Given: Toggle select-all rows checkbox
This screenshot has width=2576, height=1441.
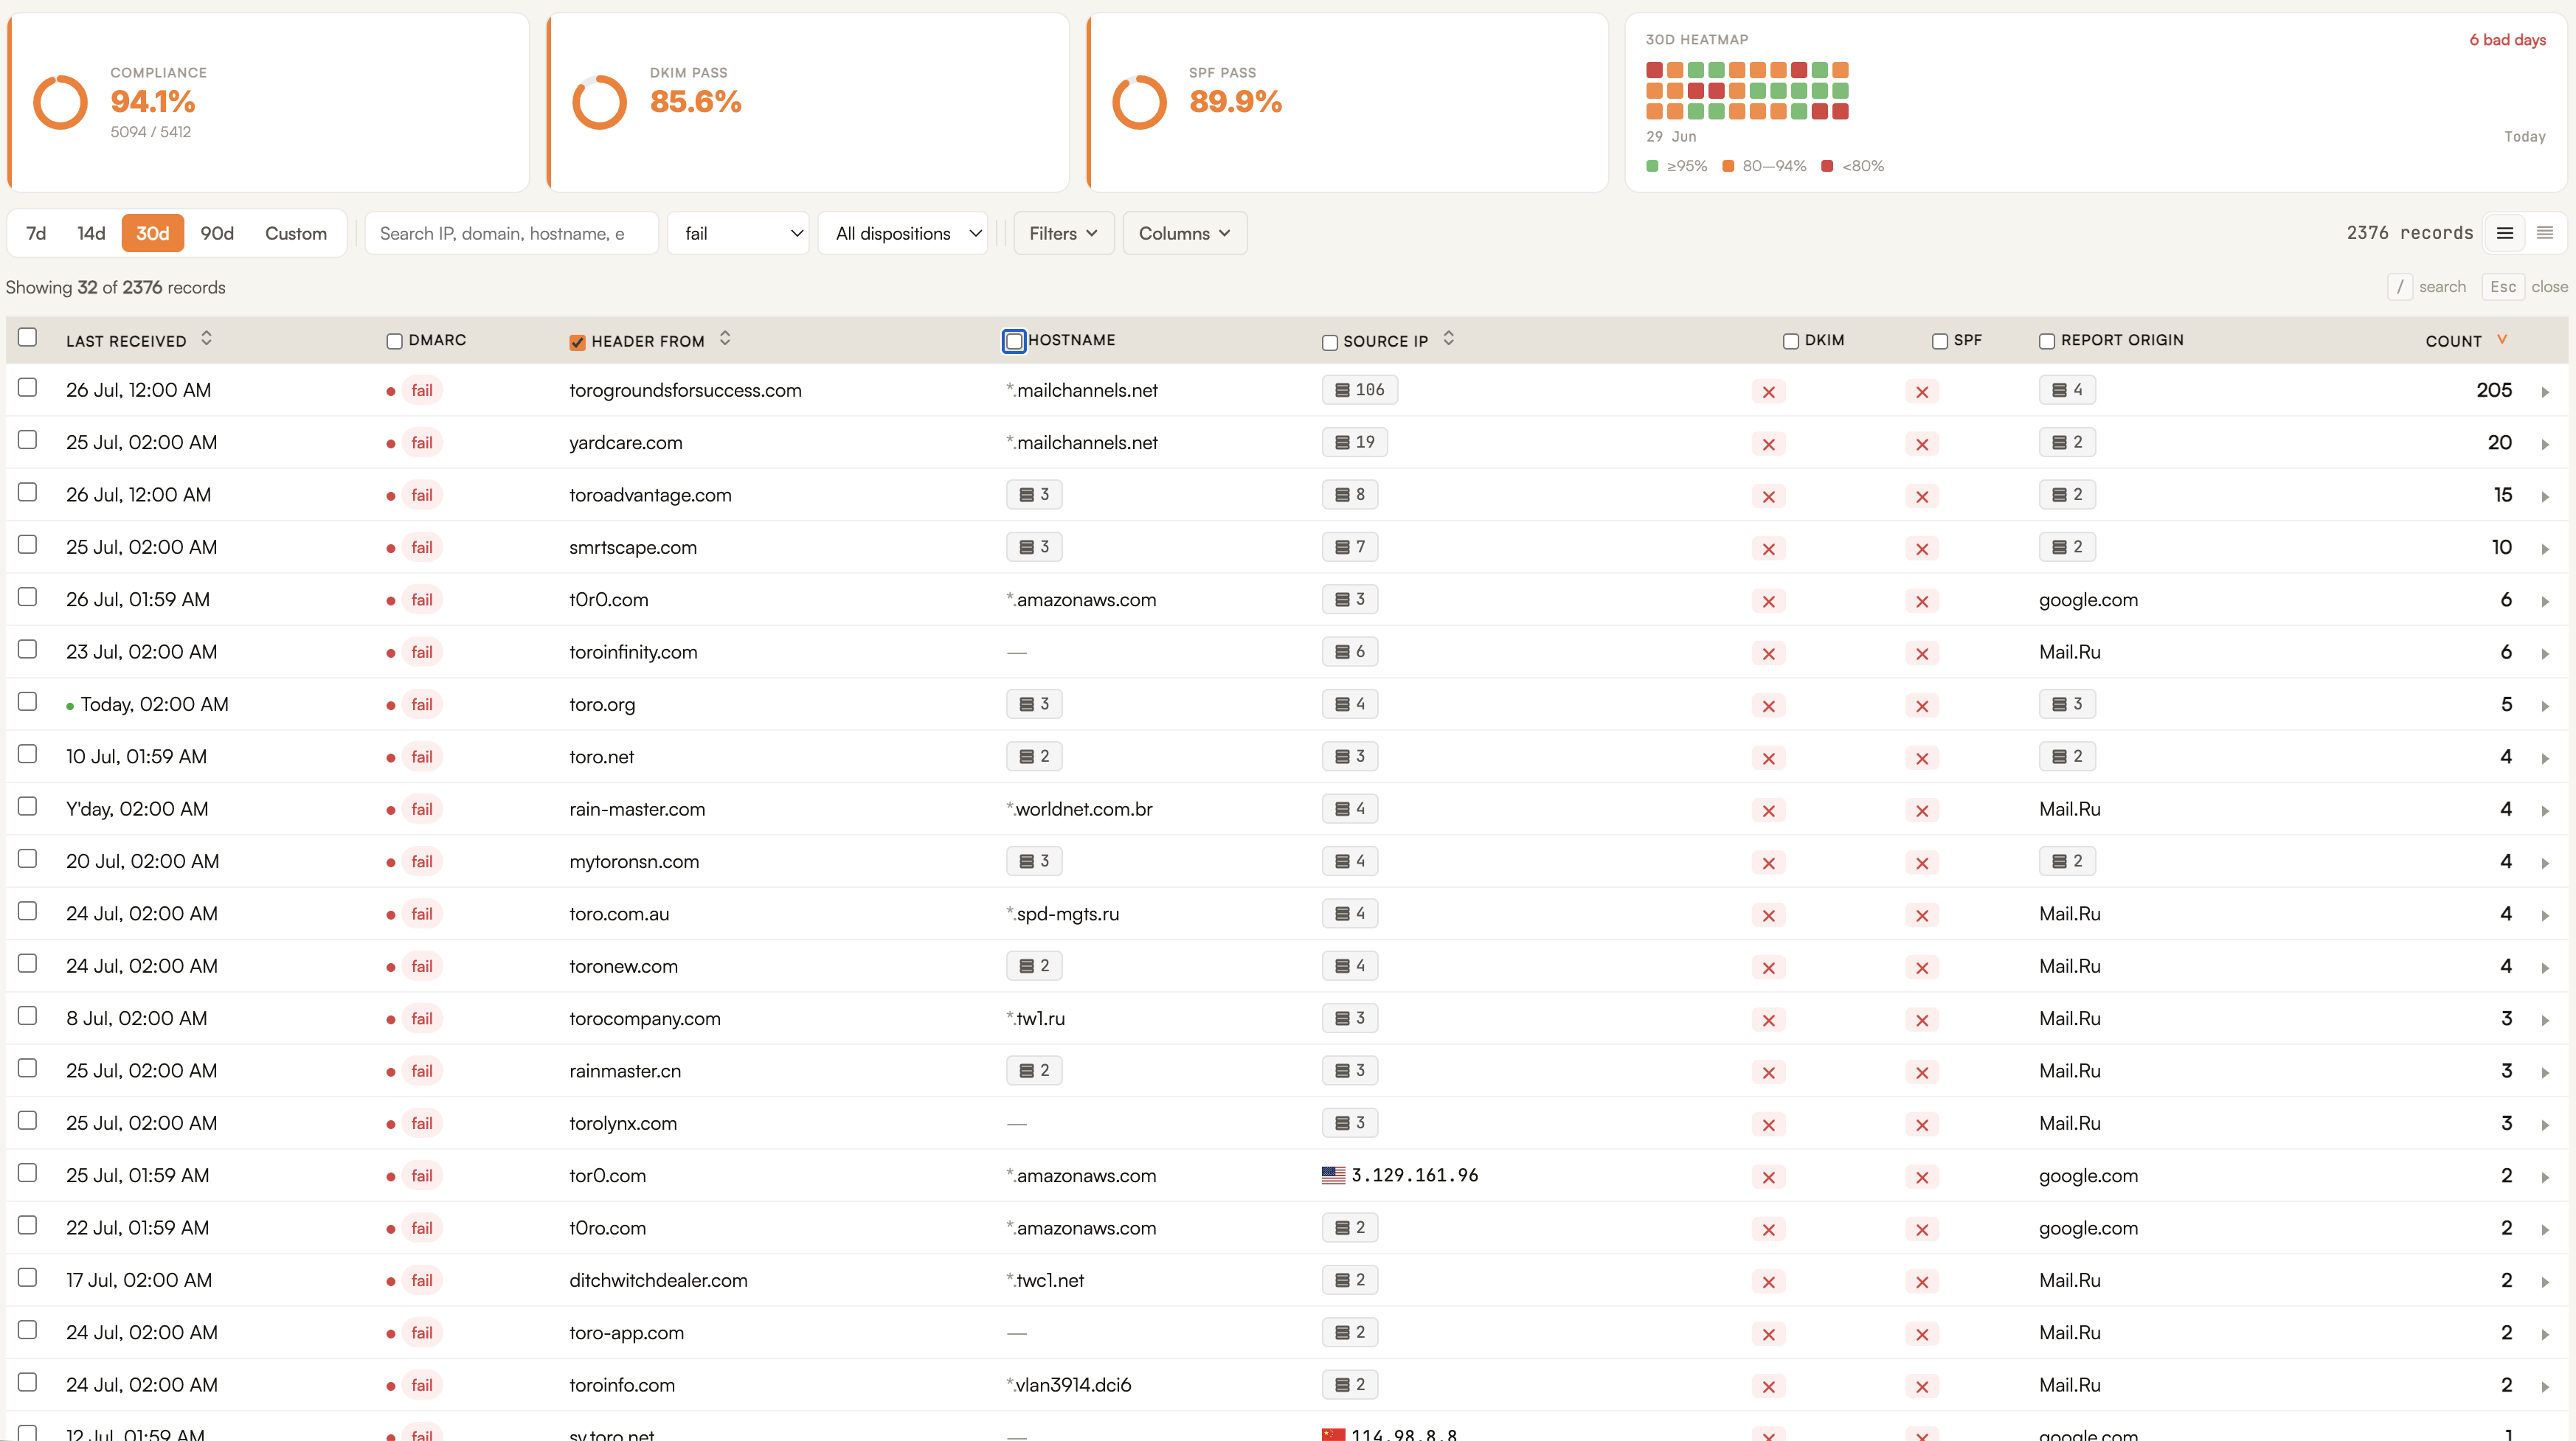Looking at the screenshot, I should coord(27,337).
